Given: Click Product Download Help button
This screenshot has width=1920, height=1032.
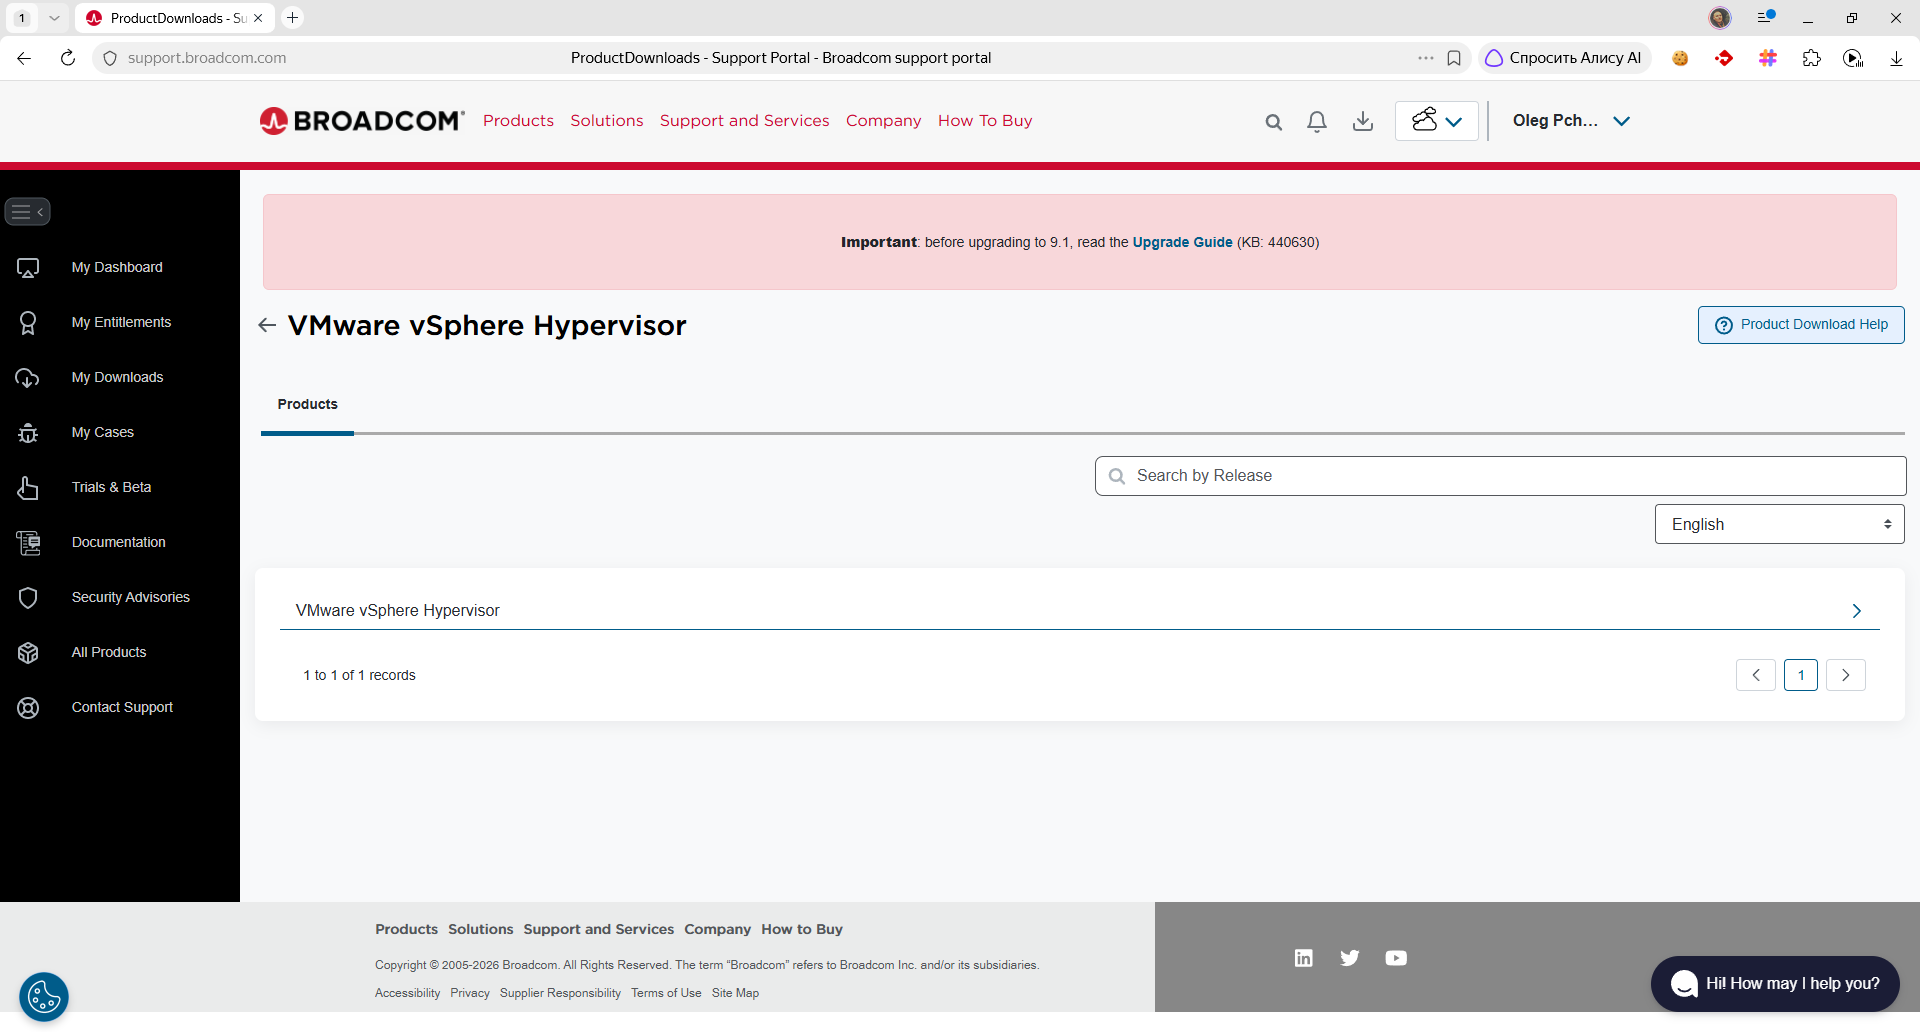Looking at the screenshot, I should point(1800,325).
